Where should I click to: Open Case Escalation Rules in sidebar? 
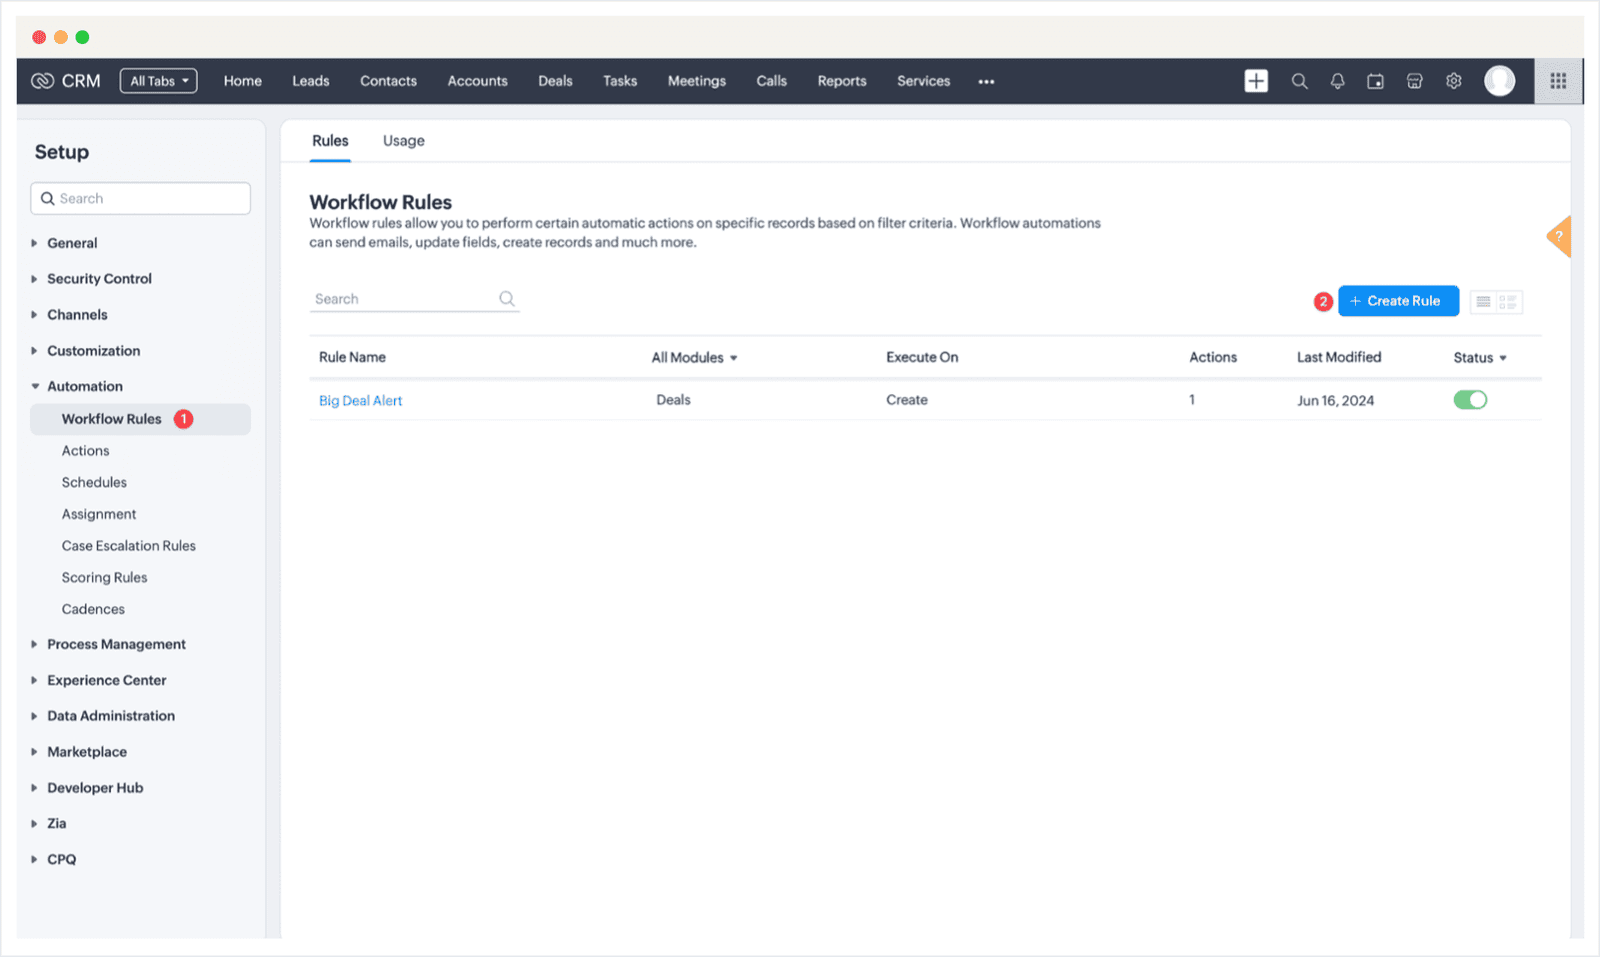coord(128,546)
